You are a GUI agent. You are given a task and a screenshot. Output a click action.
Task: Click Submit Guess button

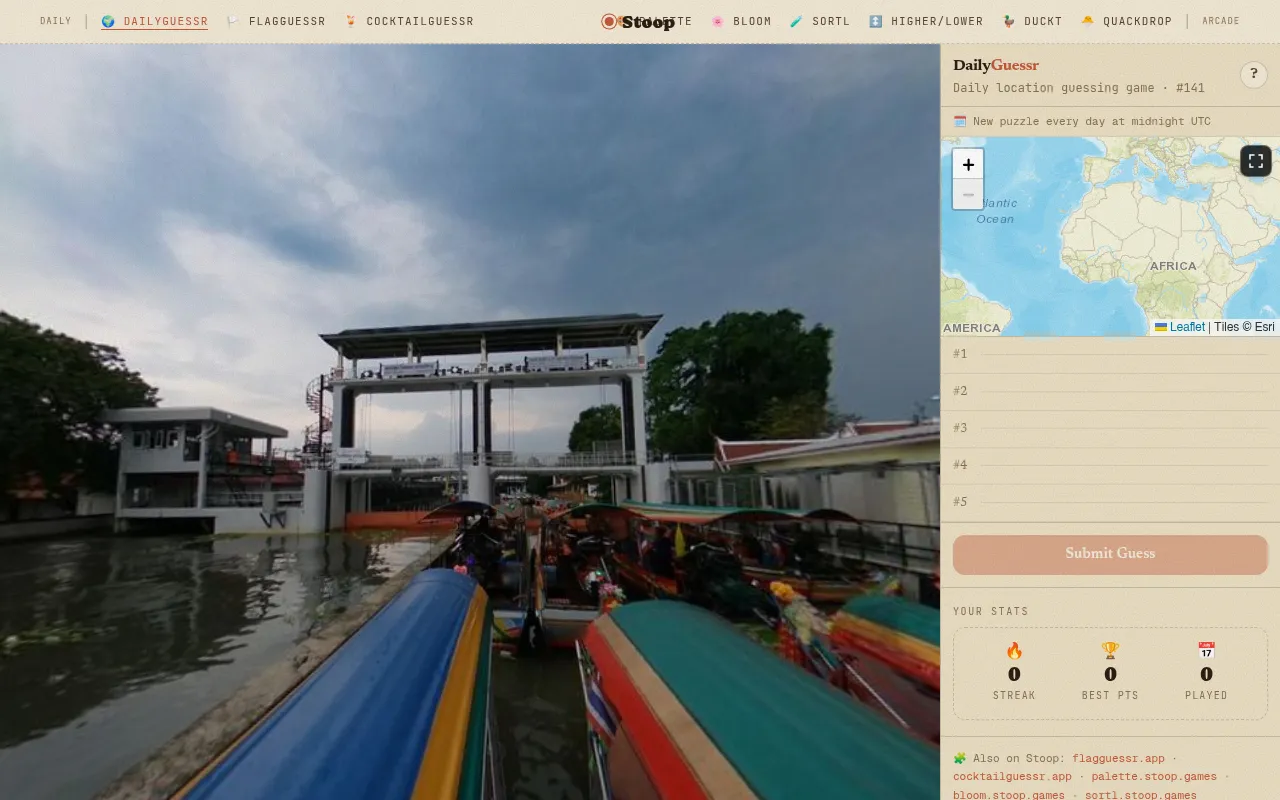click(x=1110, y=554)
